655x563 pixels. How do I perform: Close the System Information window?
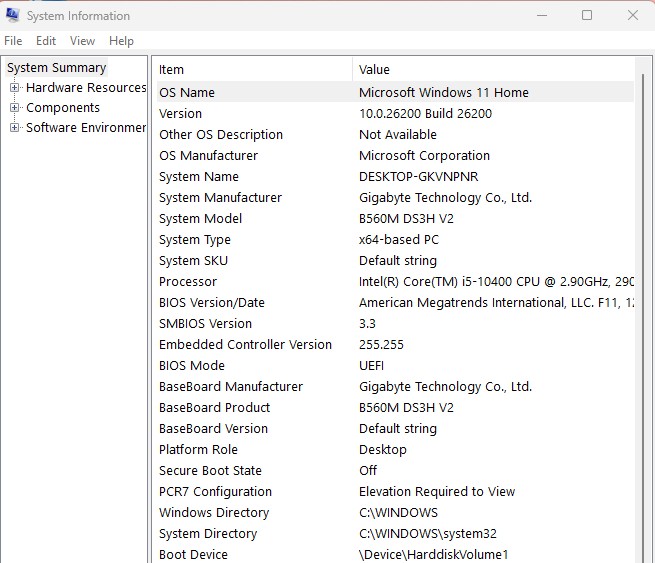(632, 15)
